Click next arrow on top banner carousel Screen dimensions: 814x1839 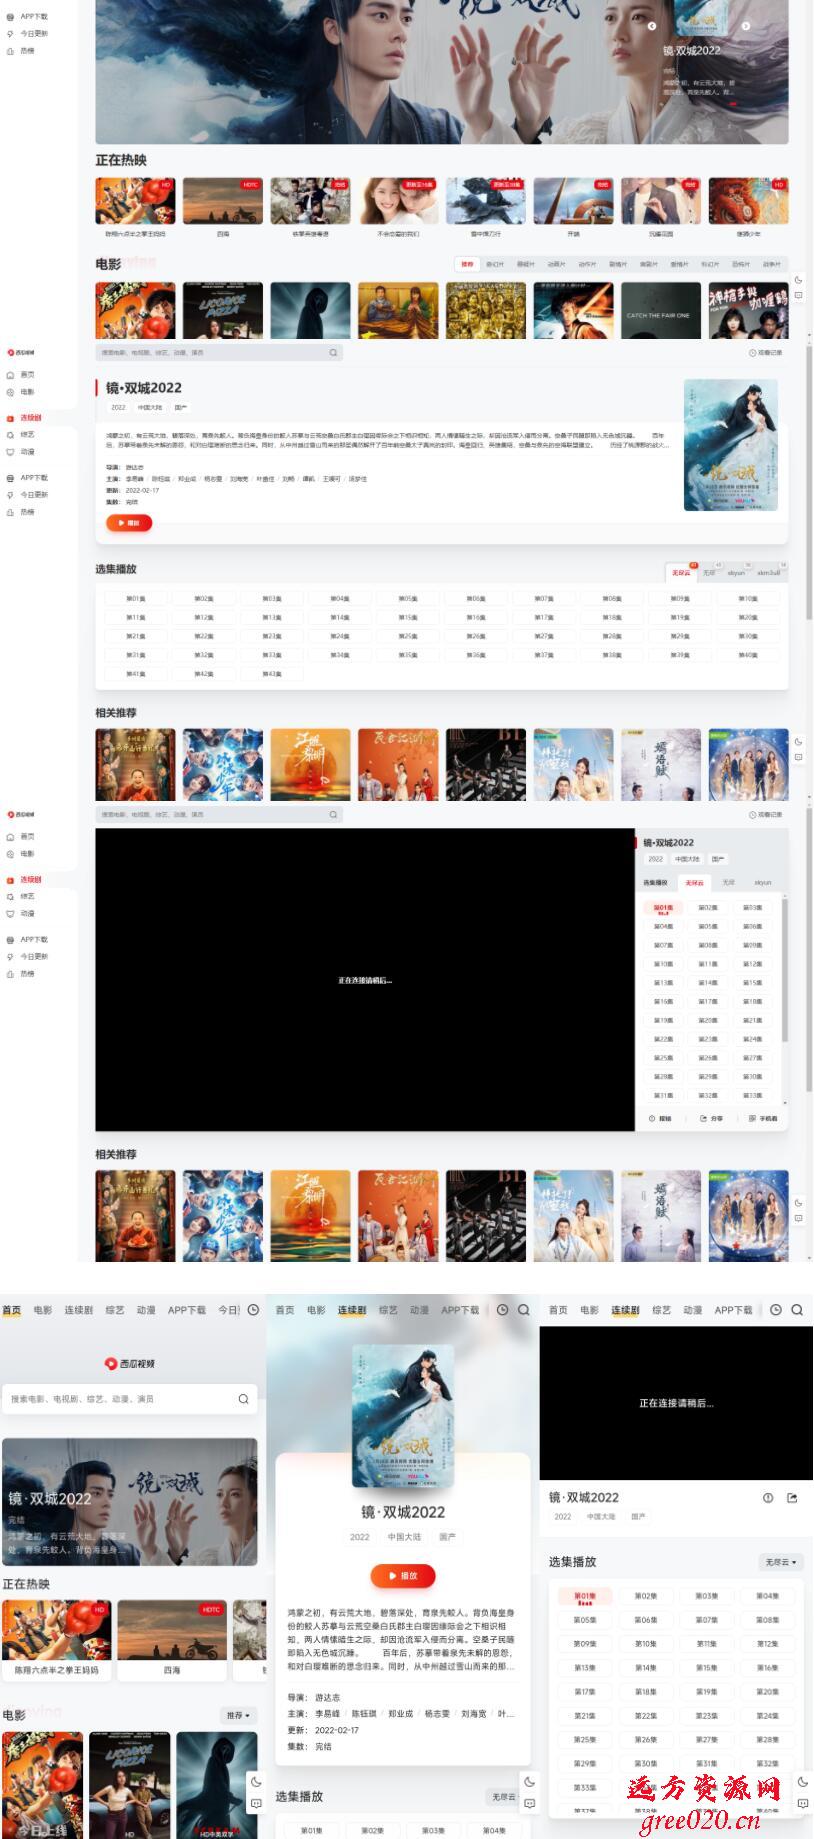746,26
